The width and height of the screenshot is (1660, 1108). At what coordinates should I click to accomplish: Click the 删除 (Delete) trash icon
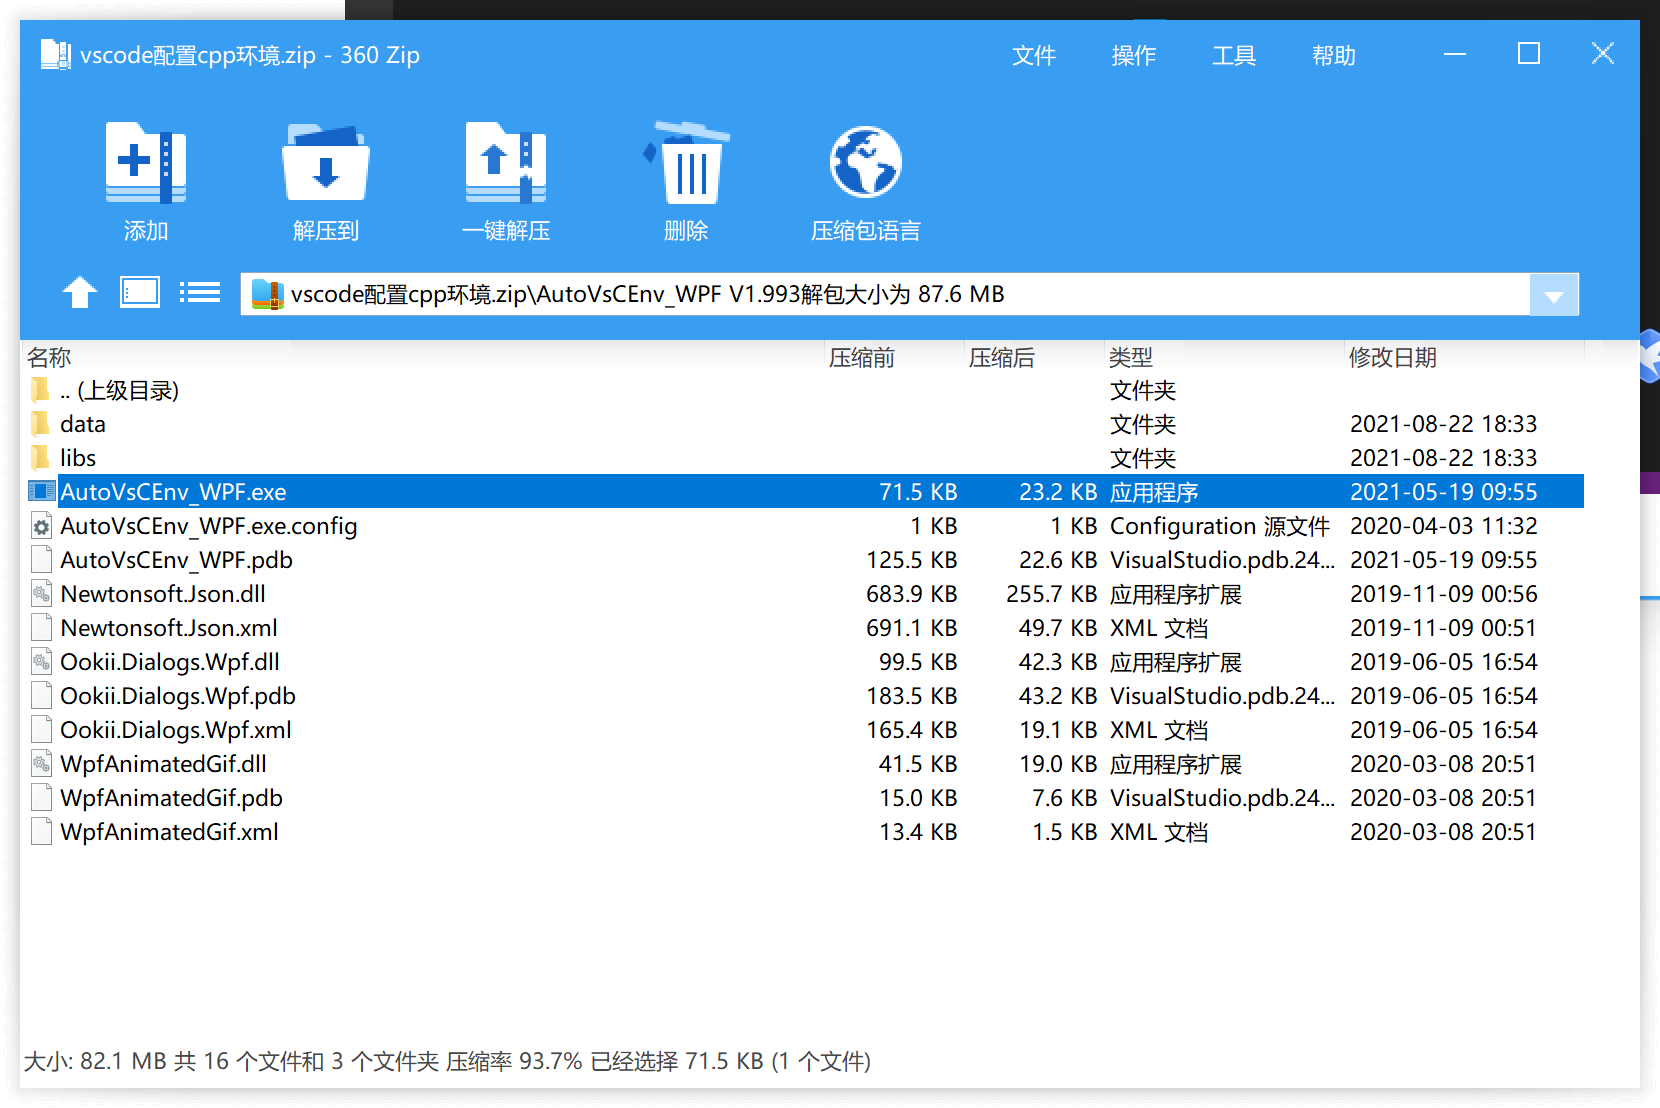pos(686,163)
